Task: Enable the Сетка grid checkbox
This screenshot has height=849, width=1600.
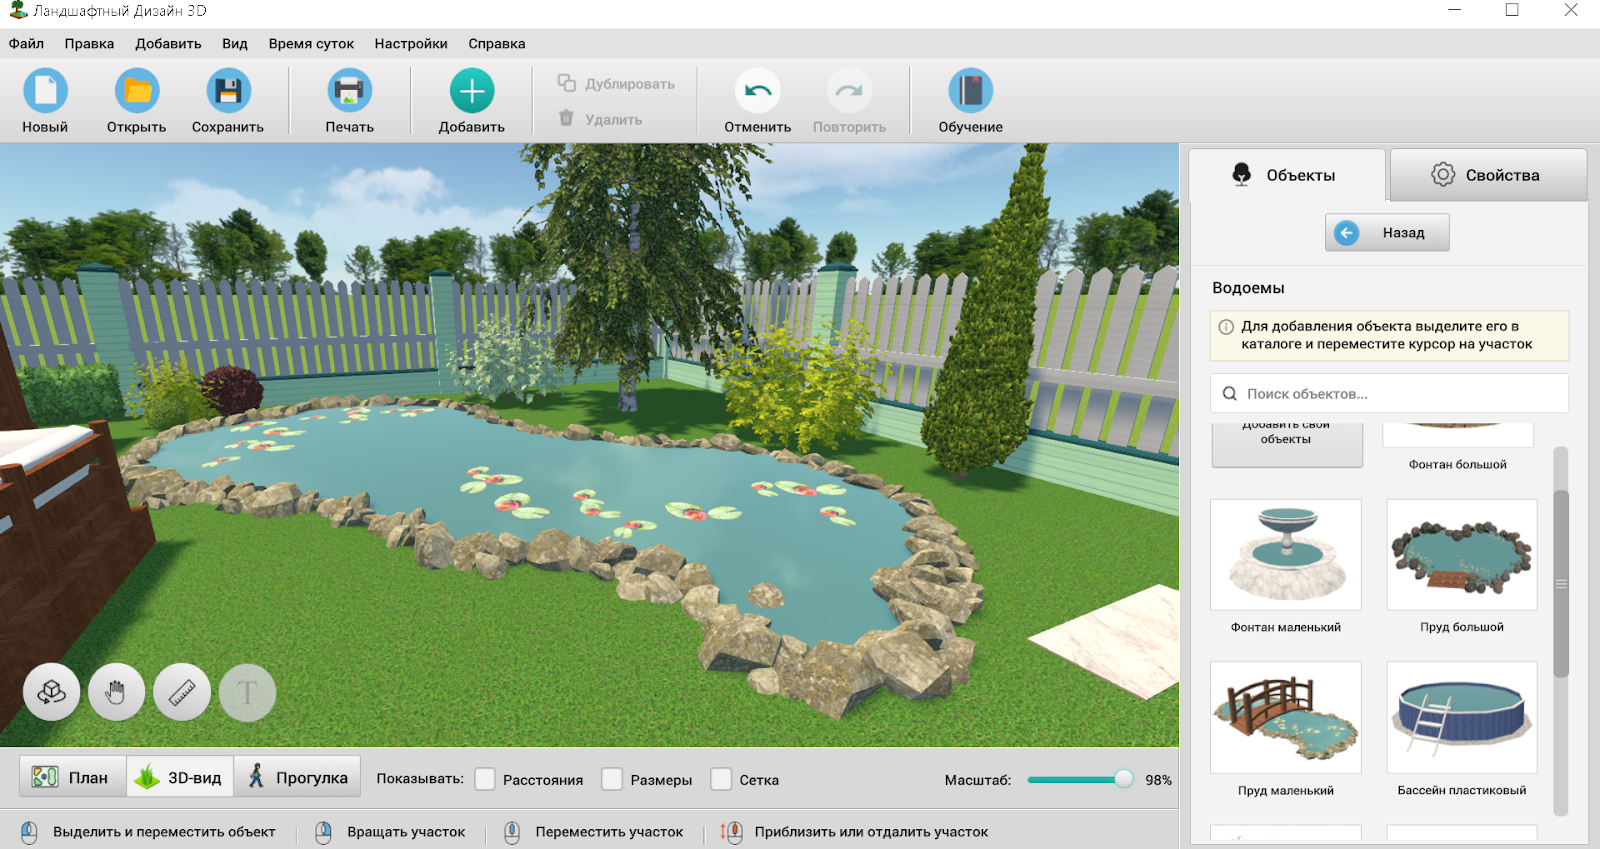Action: click(x=721, y=779)
